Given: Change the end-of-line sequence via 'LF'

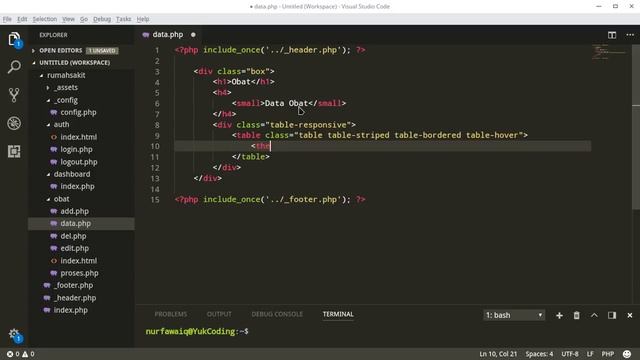Looking at the screenshot, I should pos(590,354).
